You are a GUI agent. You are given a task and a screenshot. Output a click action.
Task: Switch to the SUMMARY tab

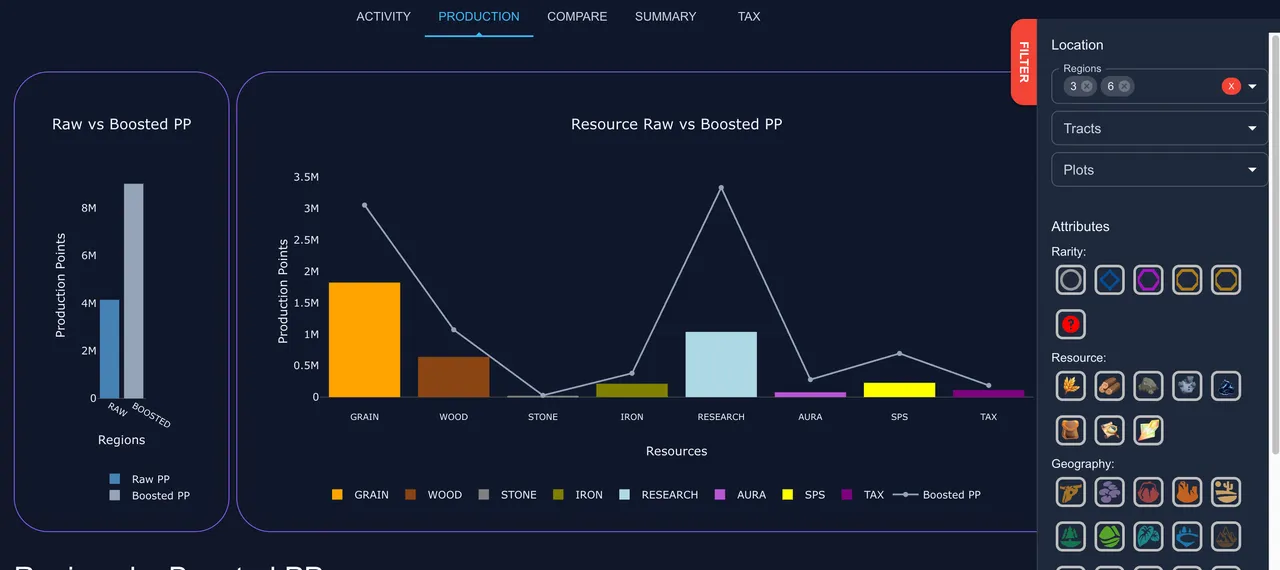(x=665, y=17)
